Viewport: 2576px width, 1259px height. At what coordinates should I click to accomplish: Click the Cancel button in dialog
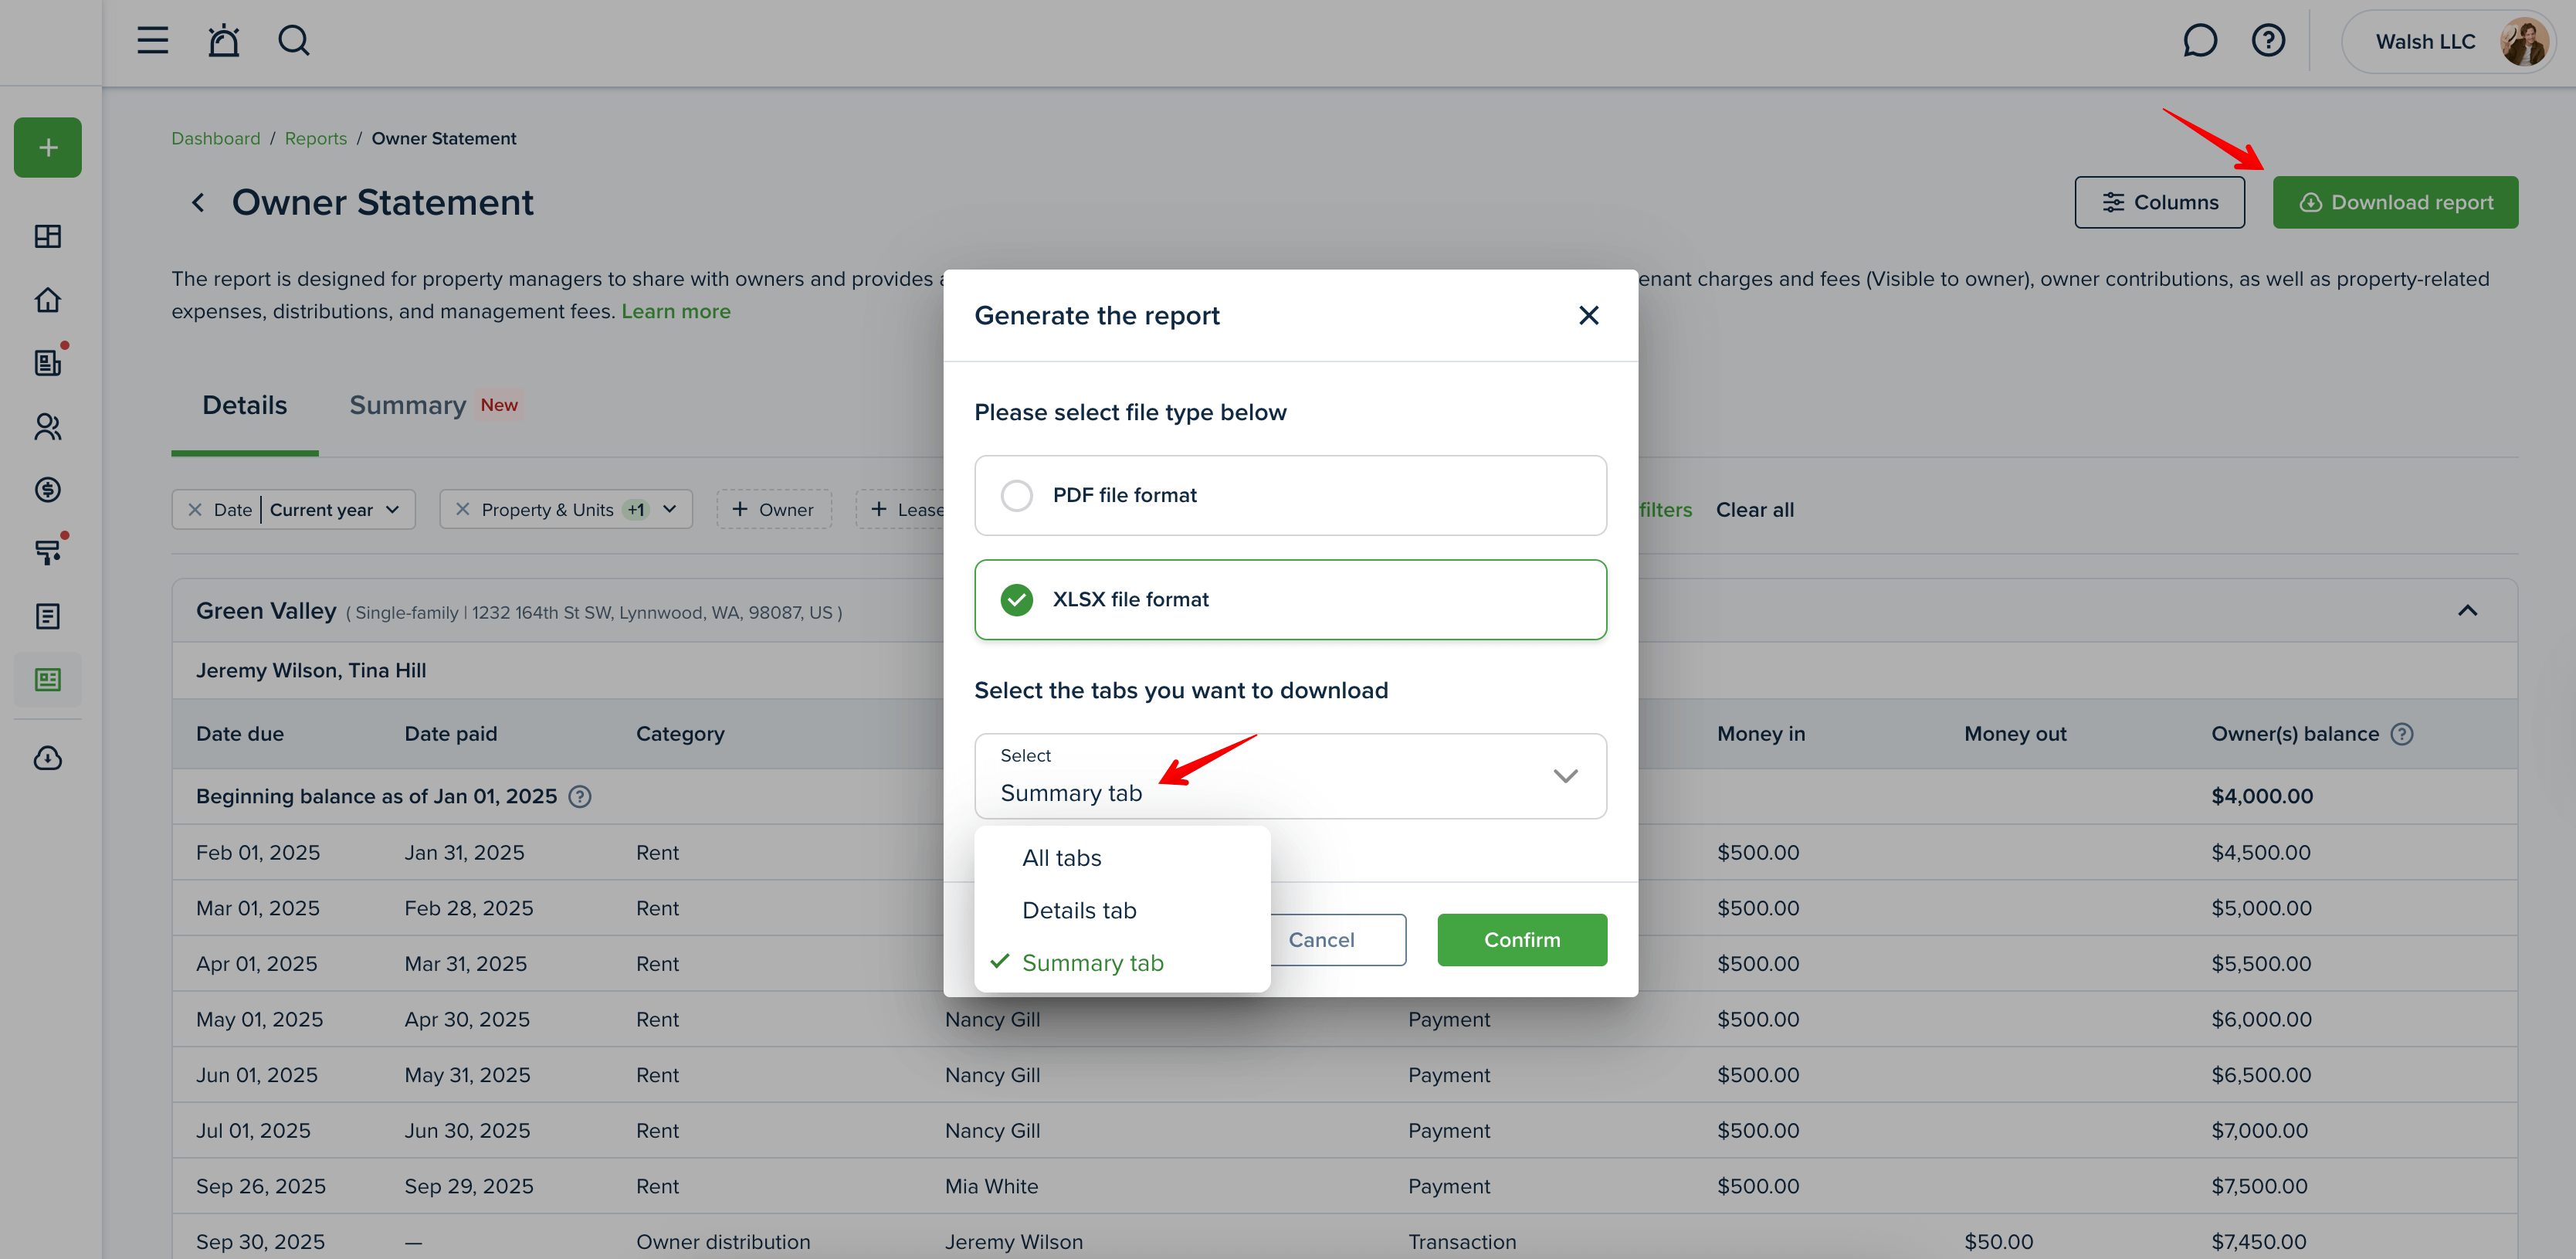1321,940
